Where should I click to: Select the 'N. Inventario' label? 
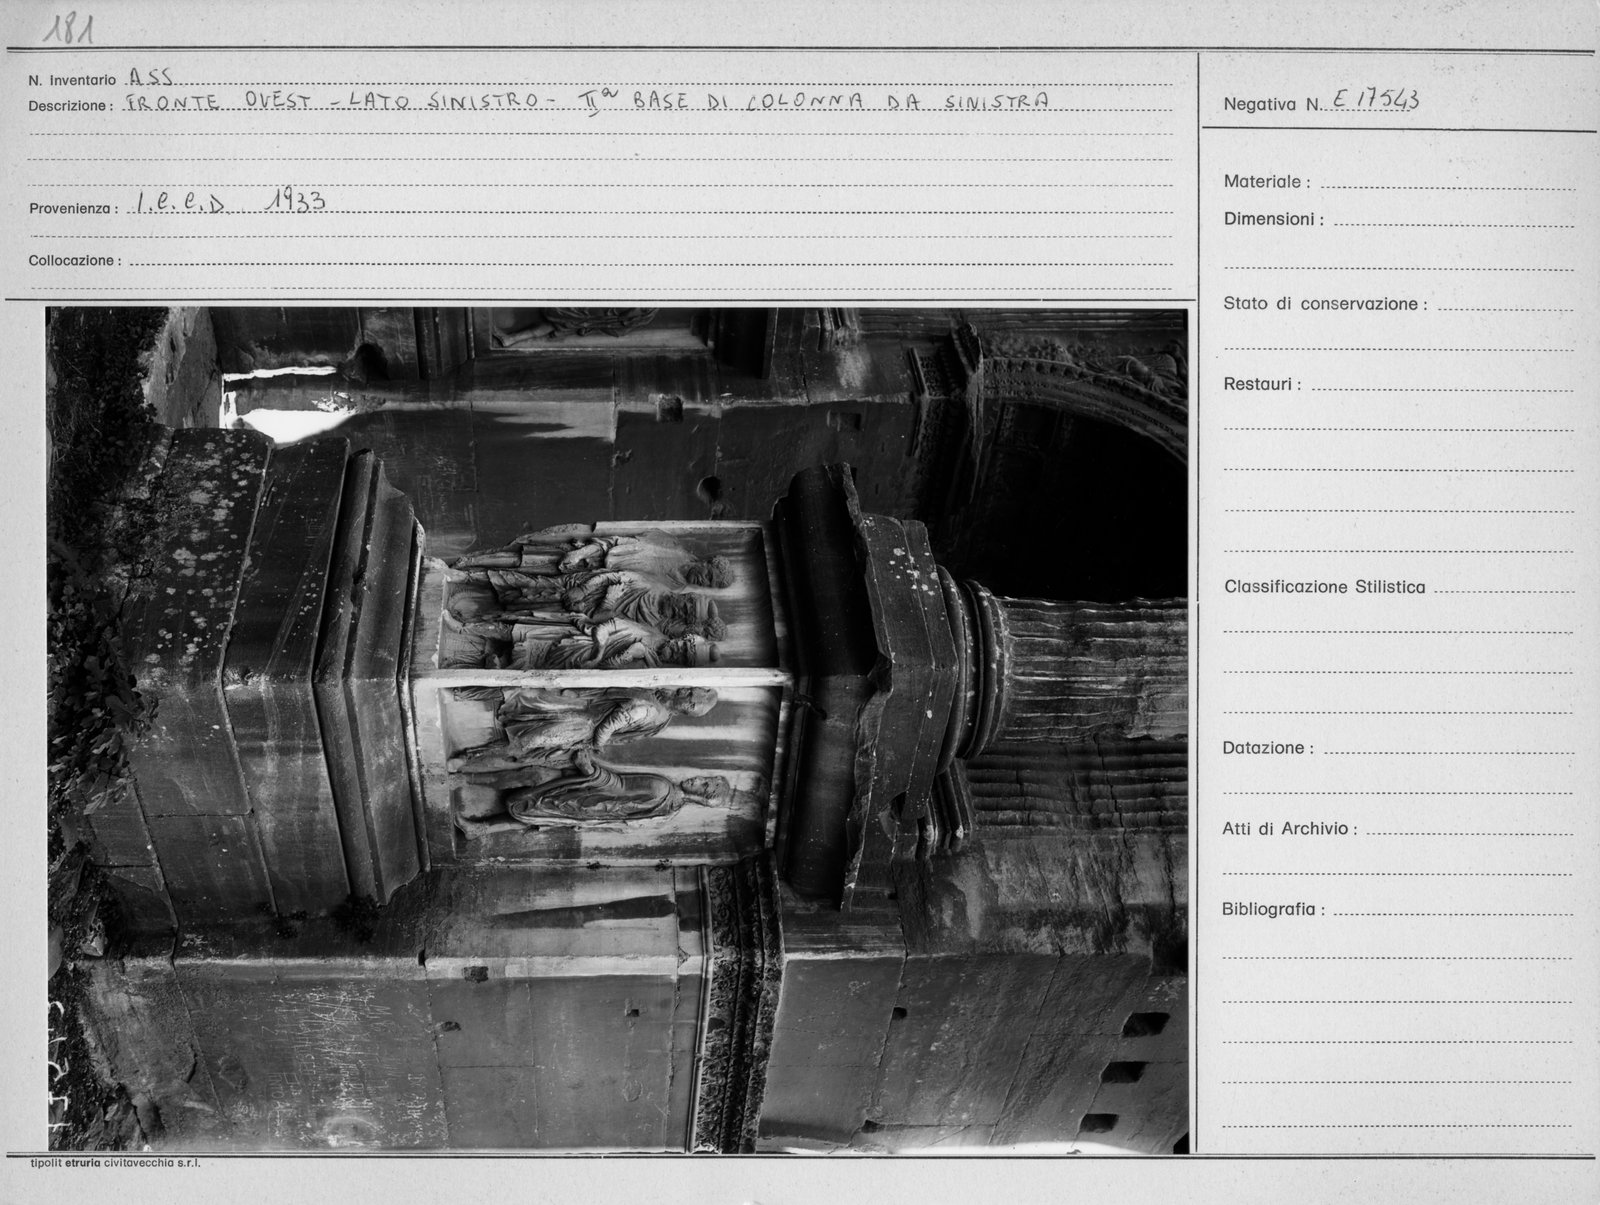click(x=72, y=80)
